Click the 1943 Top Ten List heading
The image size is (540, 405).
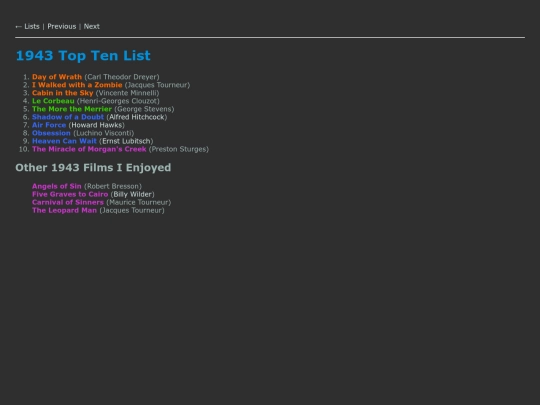pos(83,56)
